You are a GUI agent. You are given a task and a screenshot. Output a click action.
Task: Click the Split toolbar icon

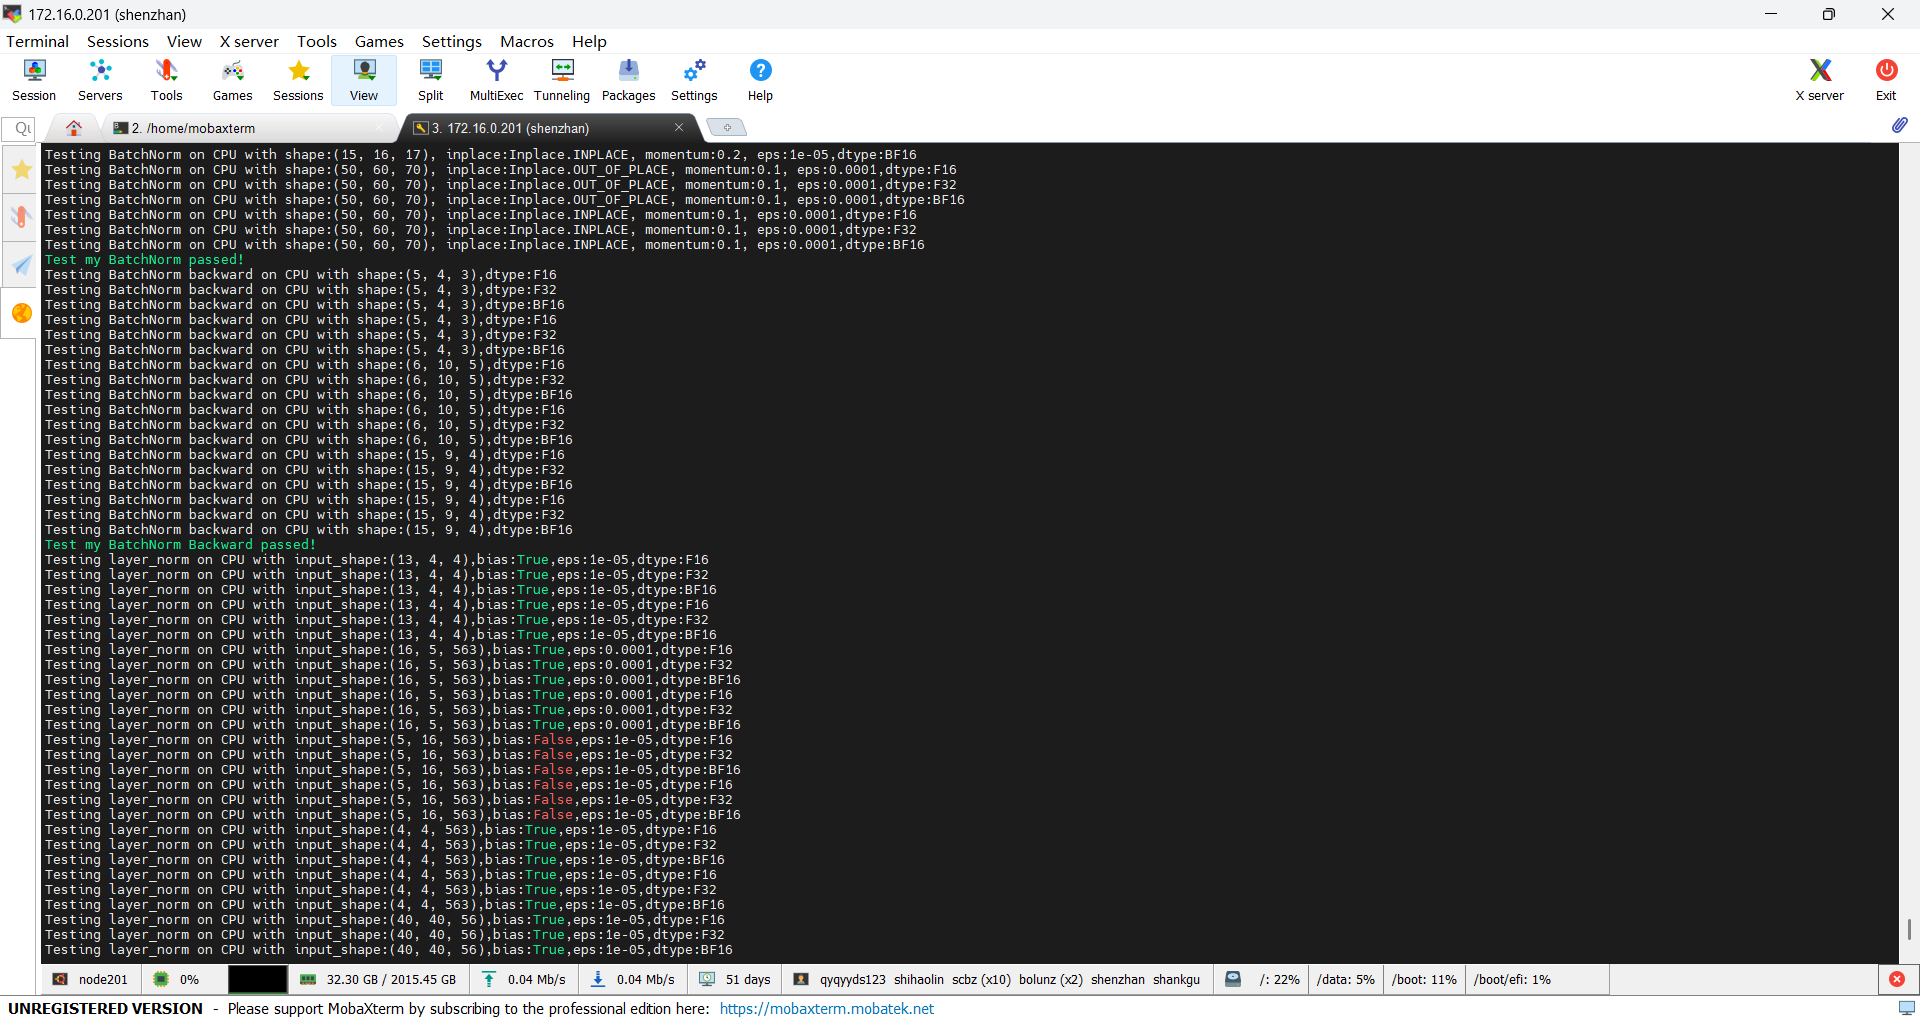pos(430,79)
